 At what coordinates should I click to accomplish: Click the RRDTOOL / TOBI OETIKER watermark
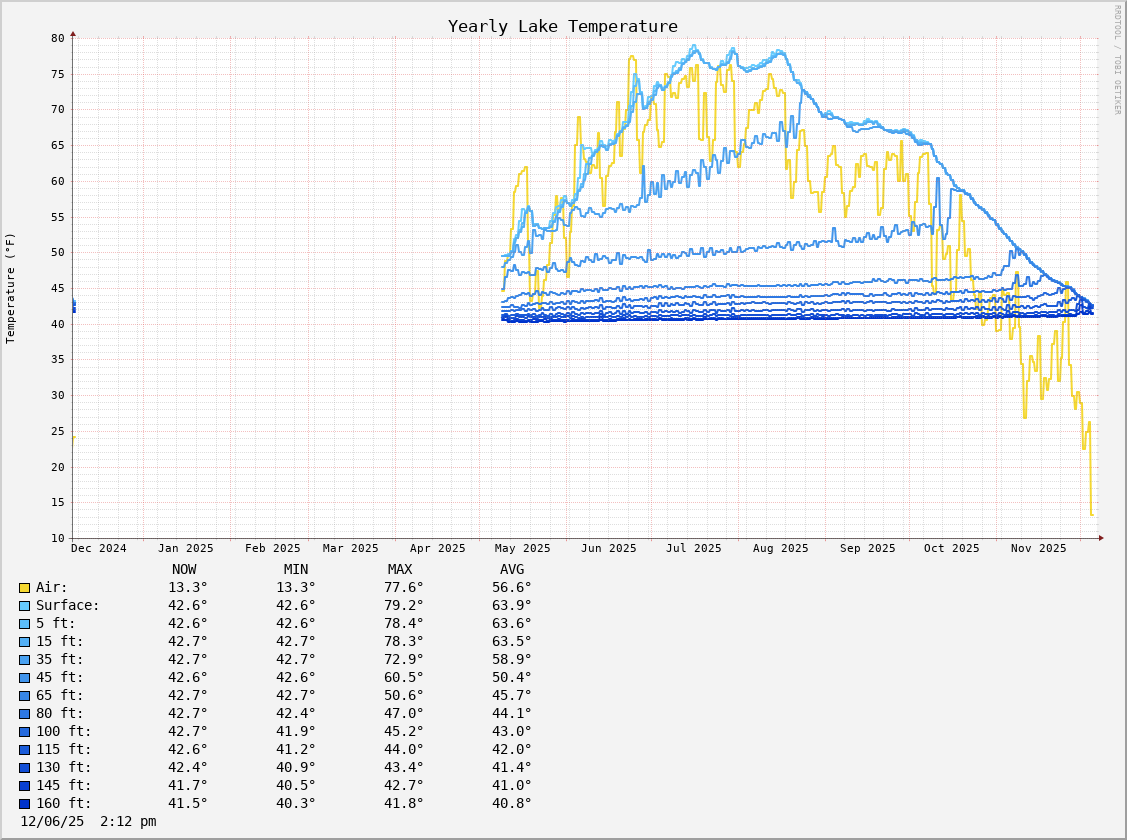tap(1117, 60)
